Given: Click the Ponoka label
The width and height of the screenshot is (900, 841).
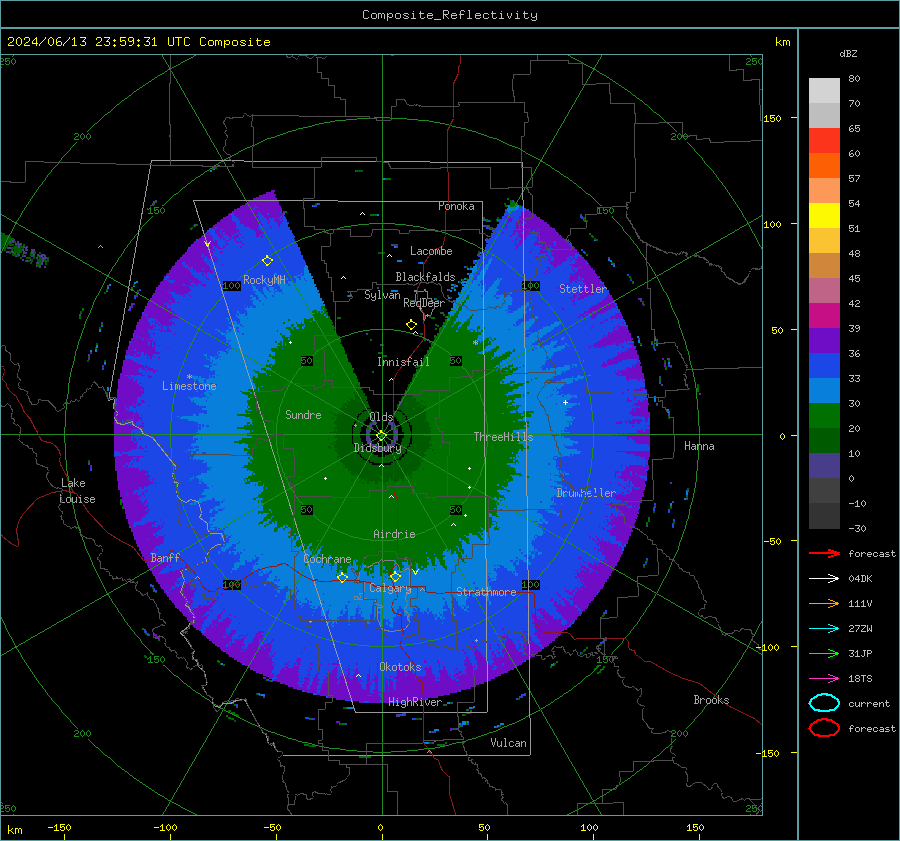Looking at the screenshot, I should tap(456, 206).
